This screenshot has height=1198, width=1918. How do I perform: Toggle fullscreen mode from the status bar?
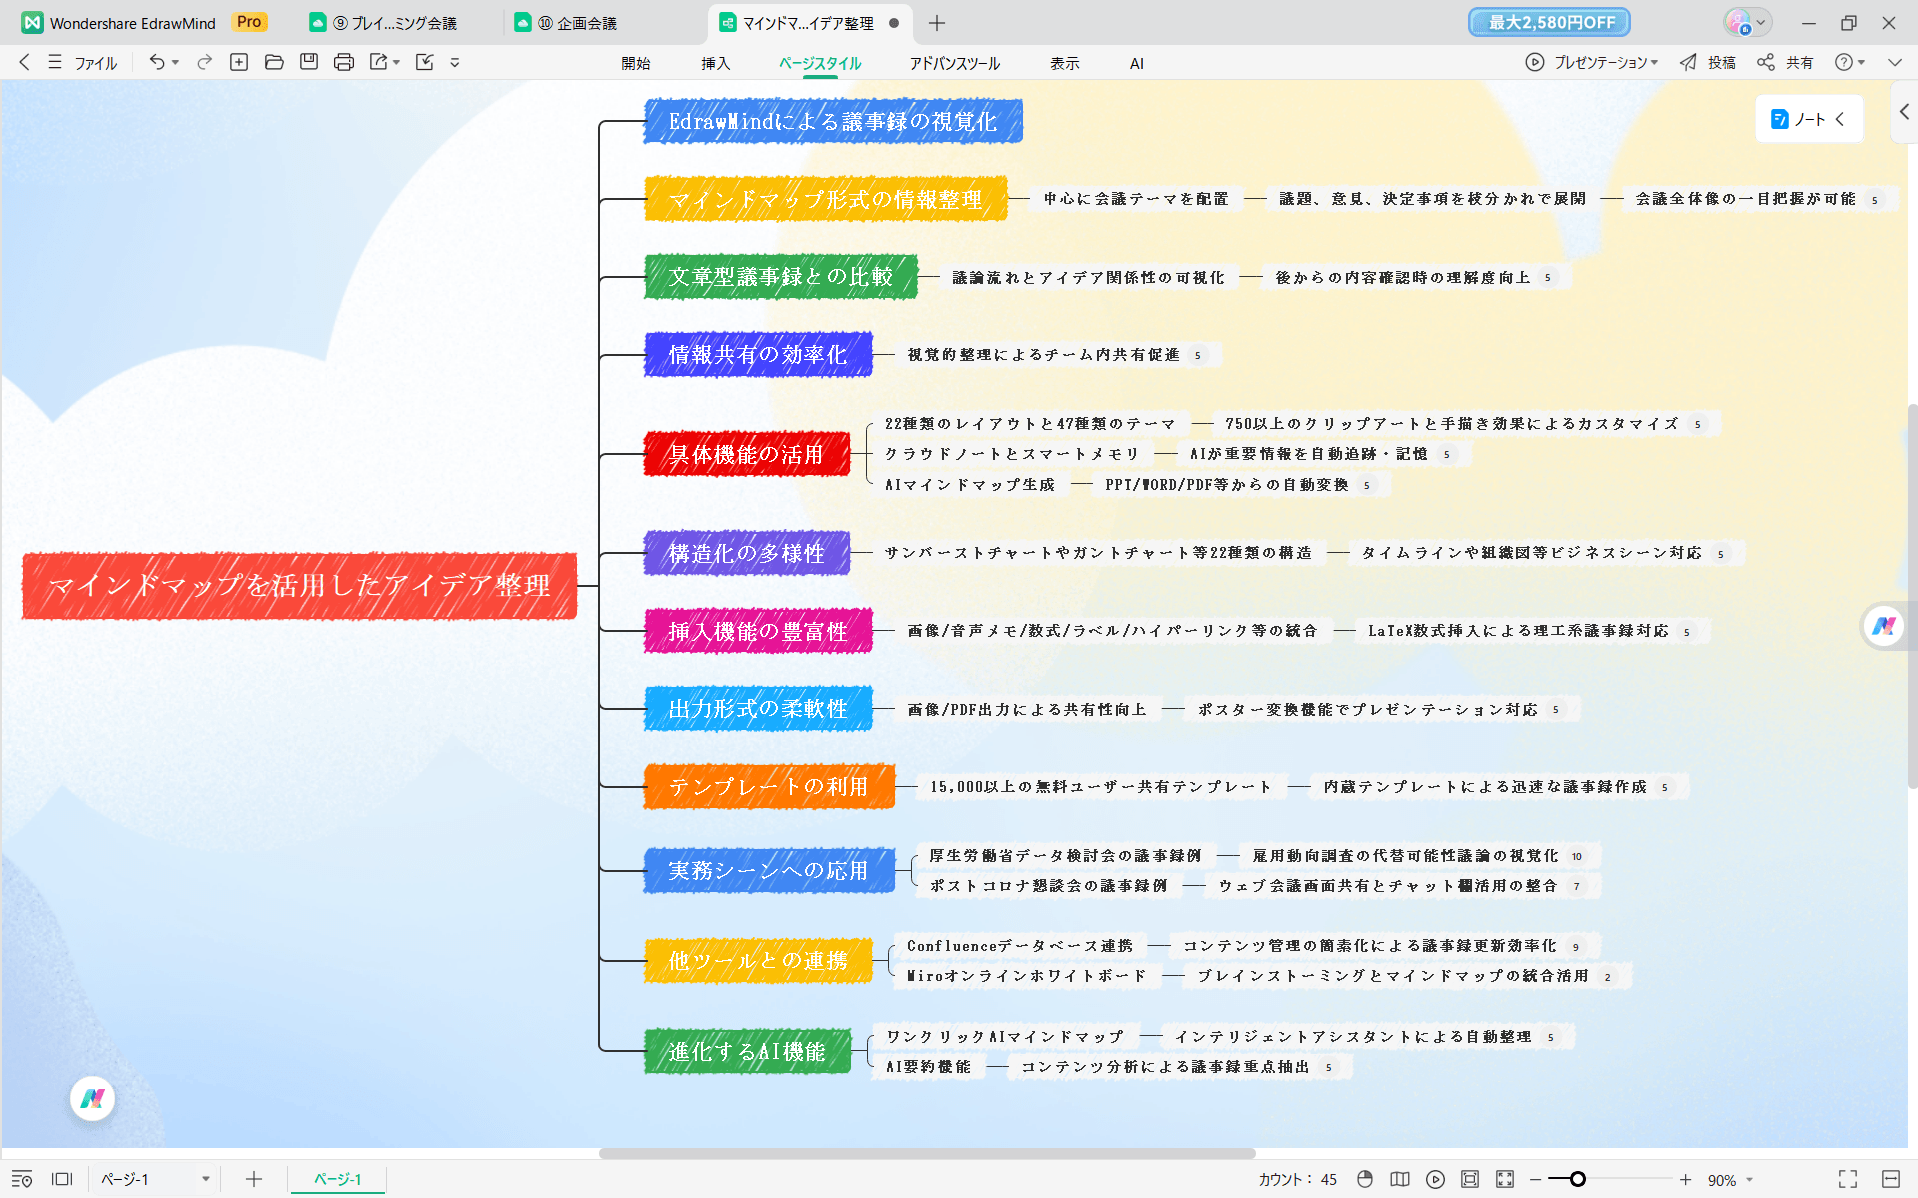1845,1179
